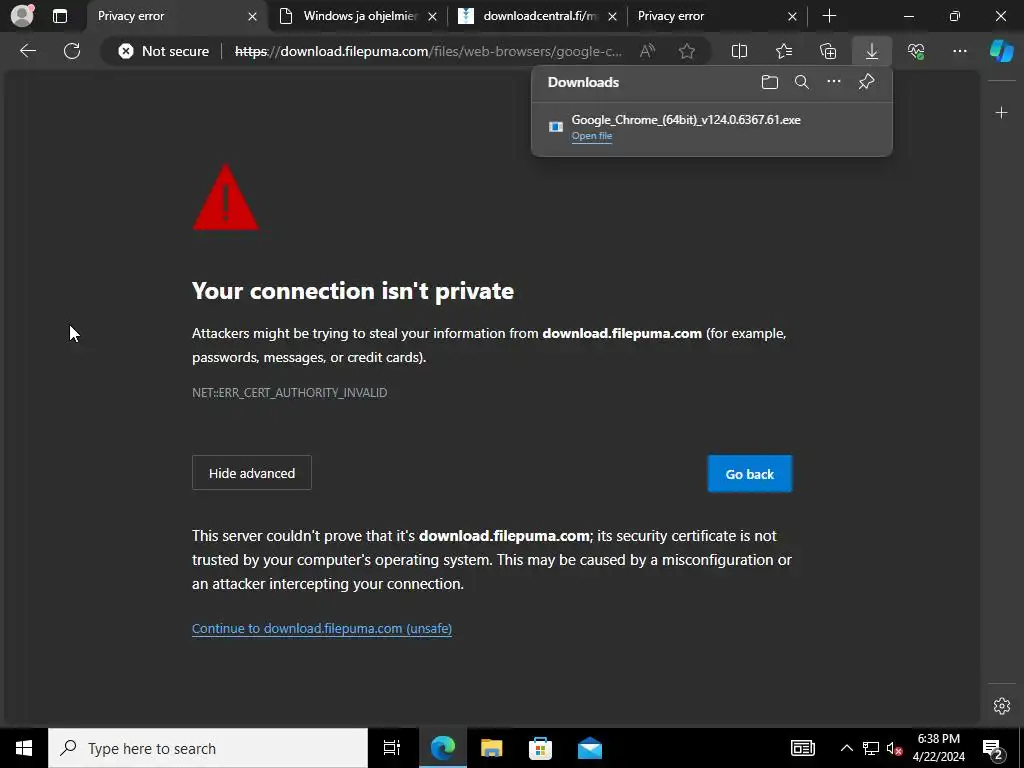
Task: Open Mail app from taskbar
Action: click(x=590, y=748)
